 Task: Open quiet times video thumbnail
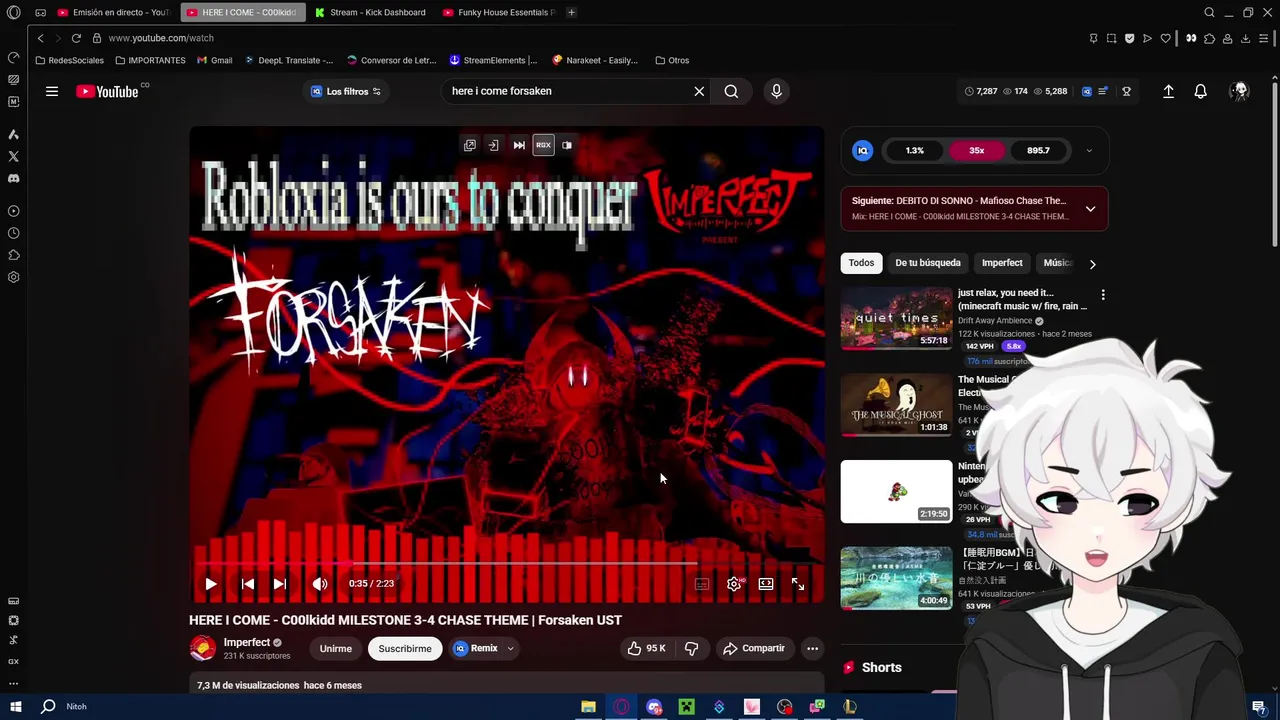896,319
